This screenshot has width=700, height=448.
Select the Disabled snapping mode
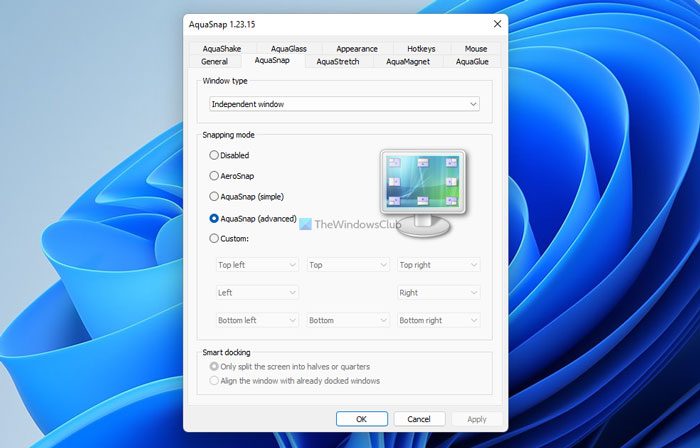click(229, 155)
